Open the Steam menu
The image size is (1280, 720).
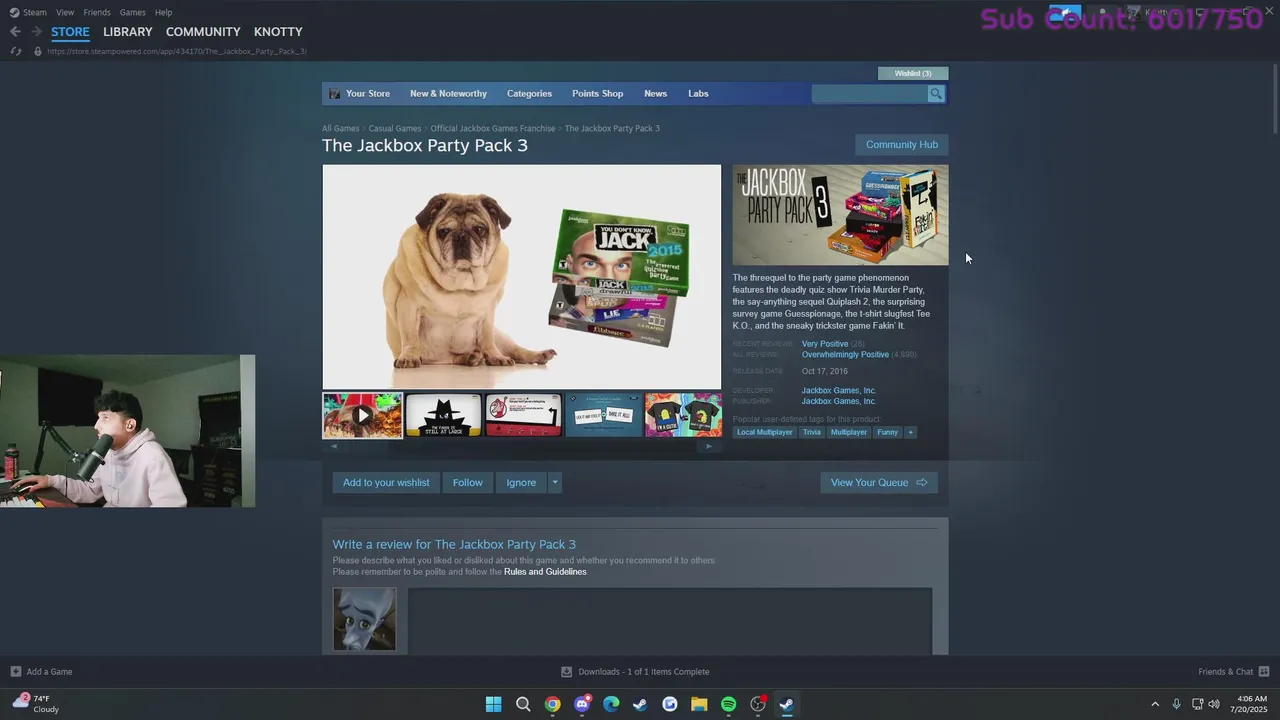35,12
